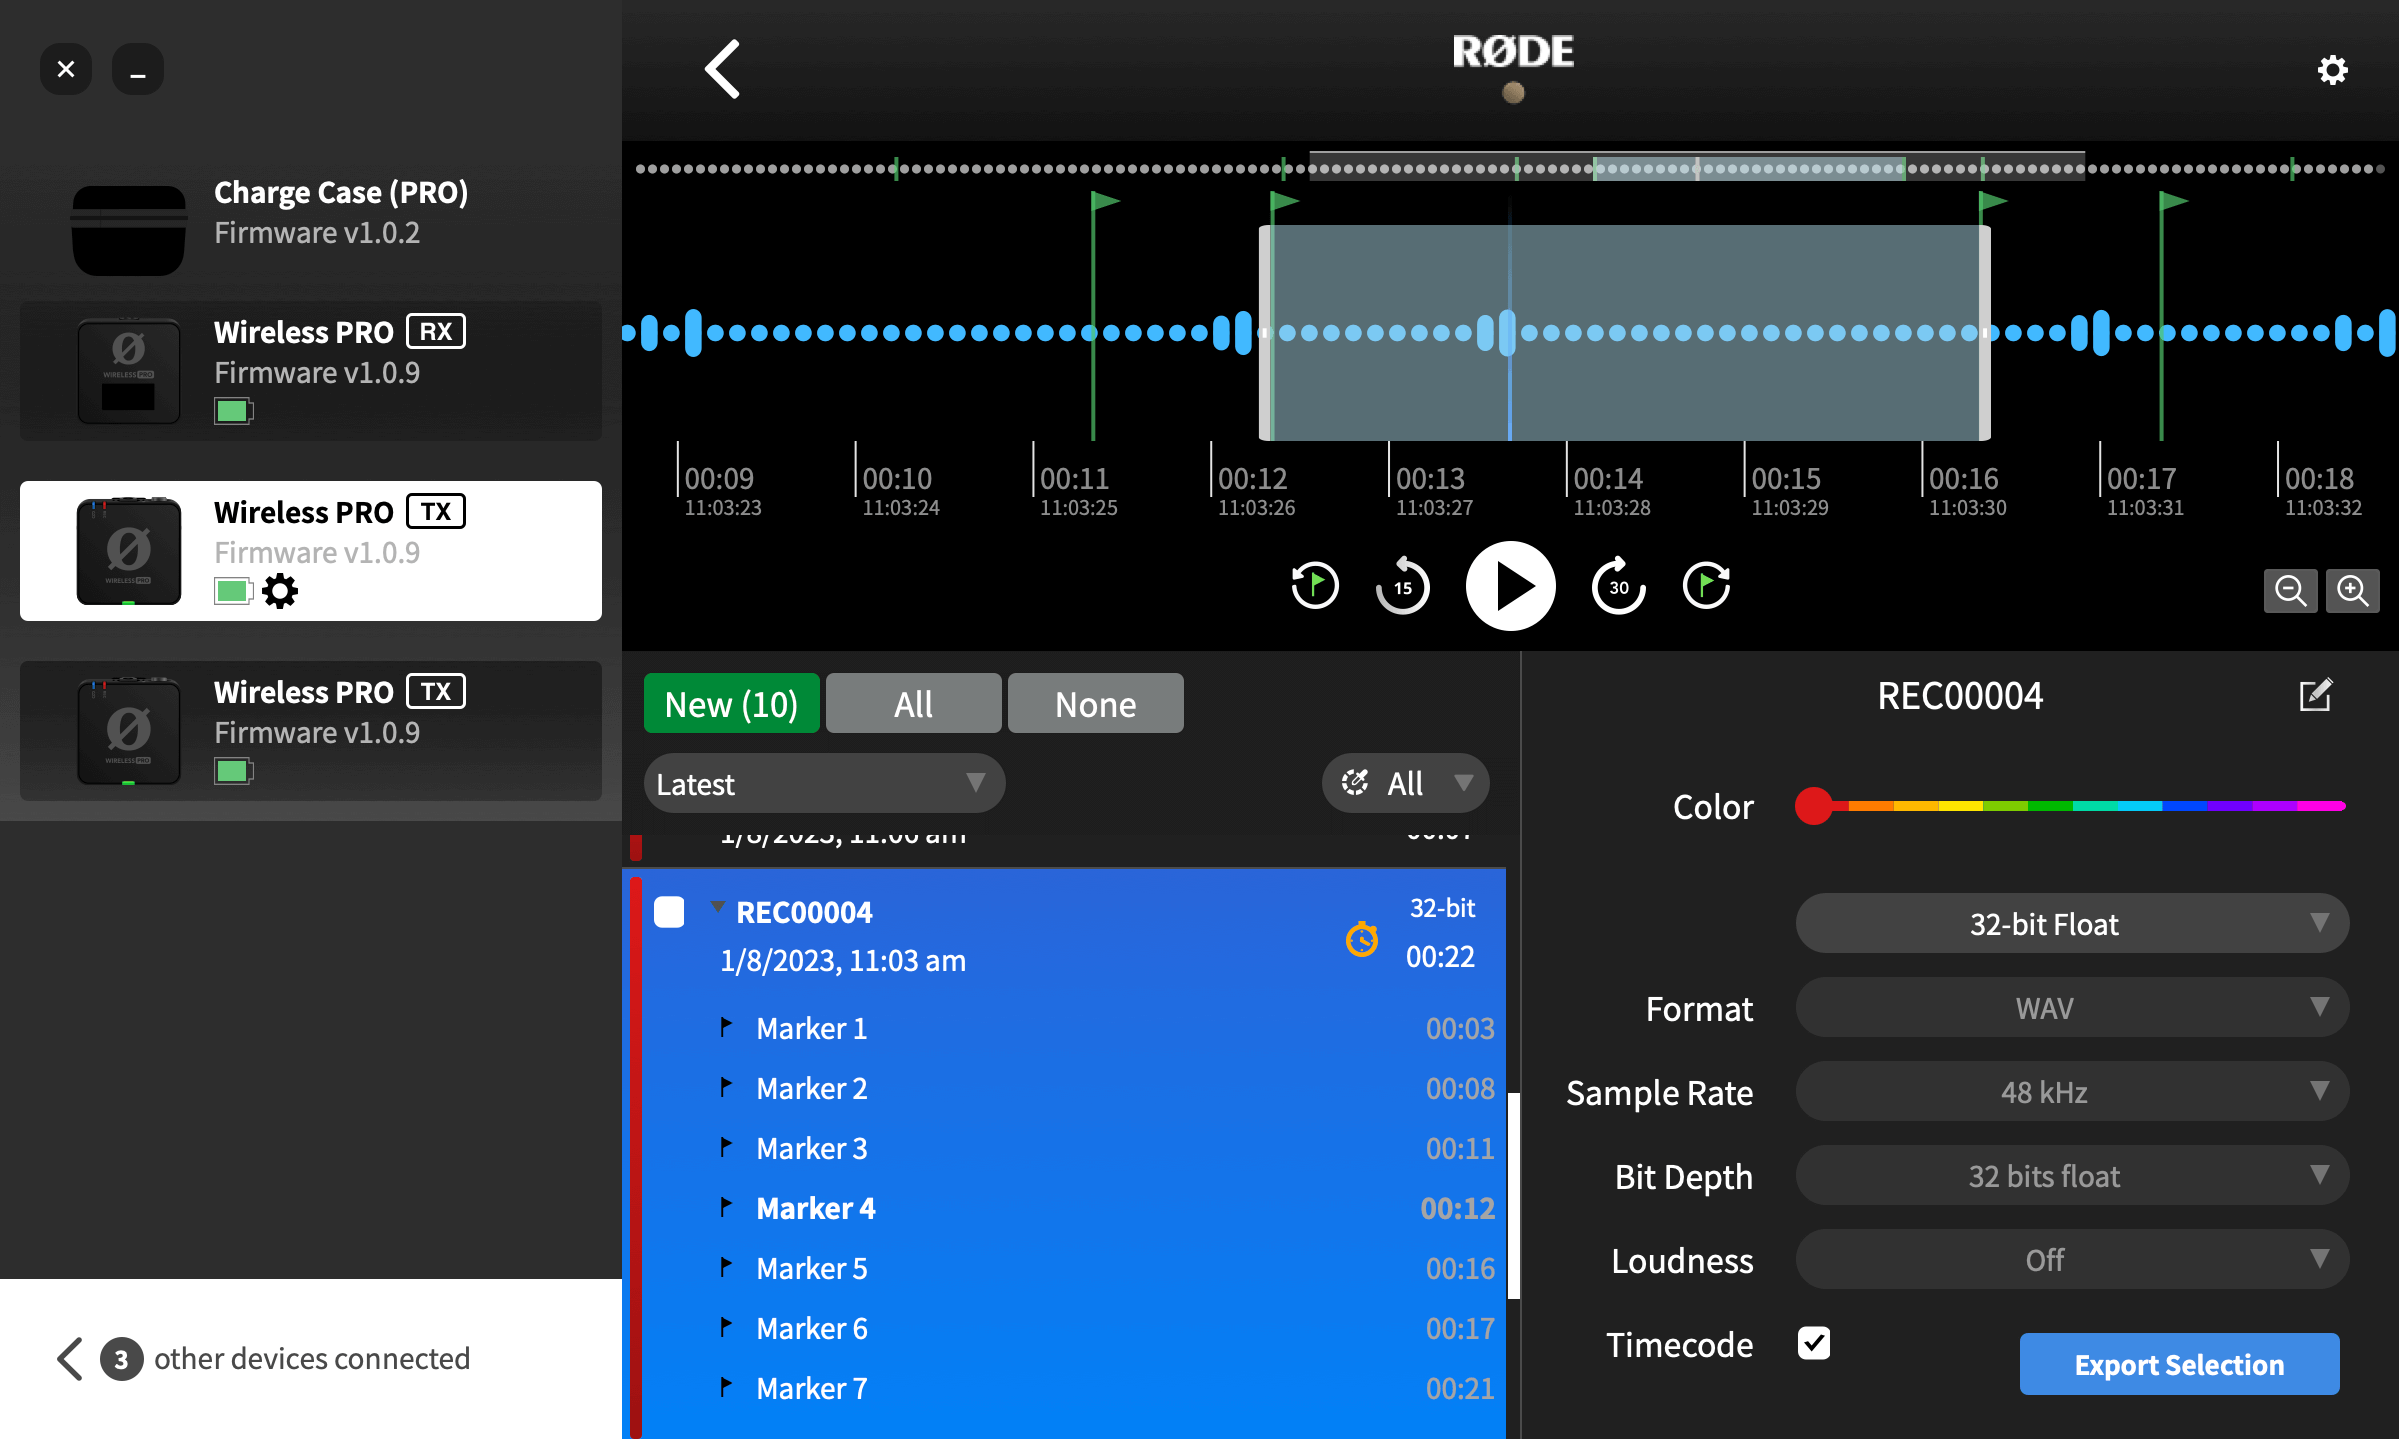Jump to the previous marker

point(1313,586)
